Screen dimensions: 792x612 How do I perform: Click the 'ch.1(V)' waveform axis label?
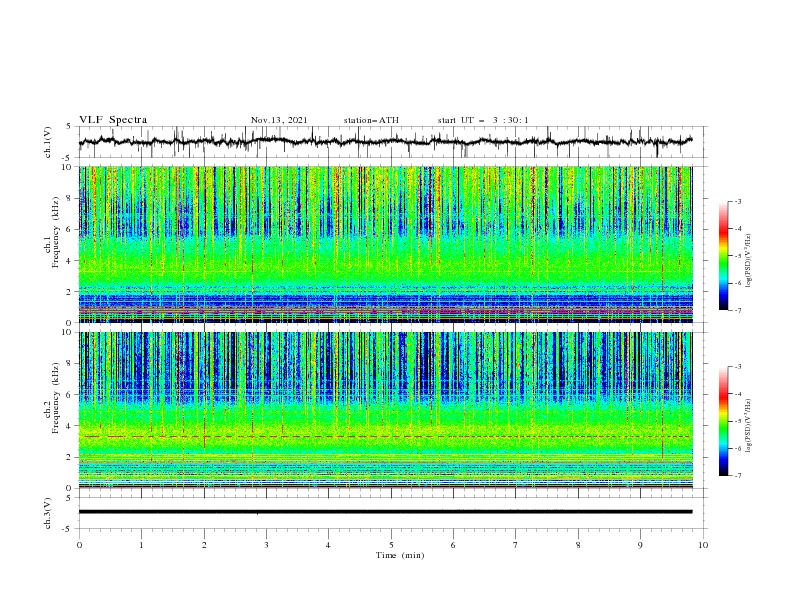tap(48, 142)
